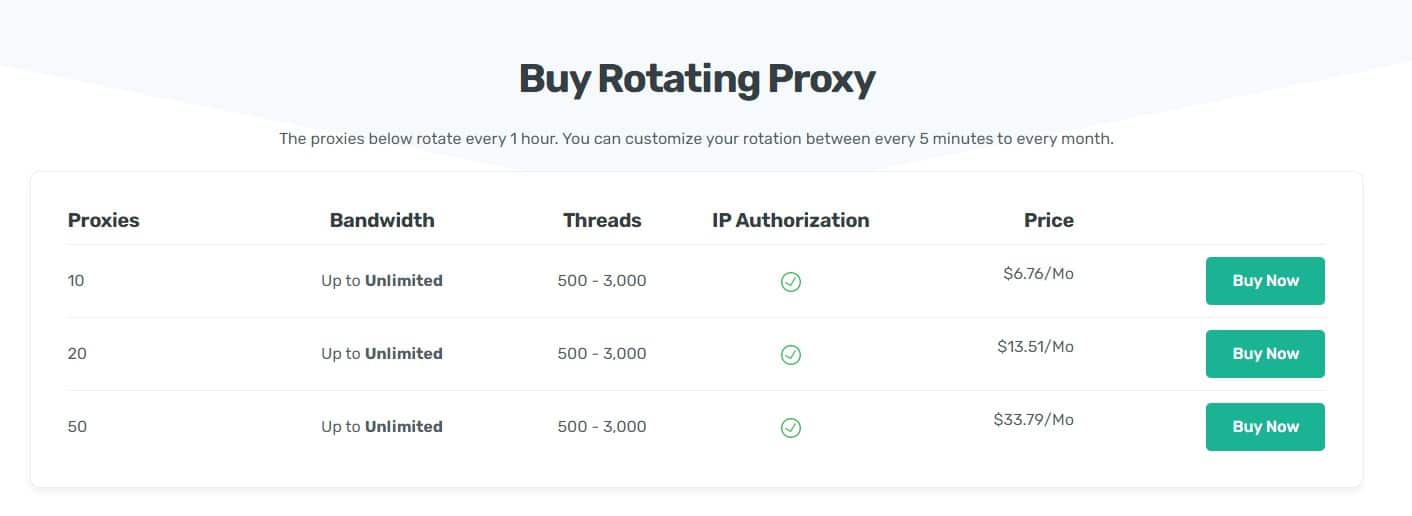Click the Proxies column header
The width and height of the screenshot is (1412, 516).
104,220
